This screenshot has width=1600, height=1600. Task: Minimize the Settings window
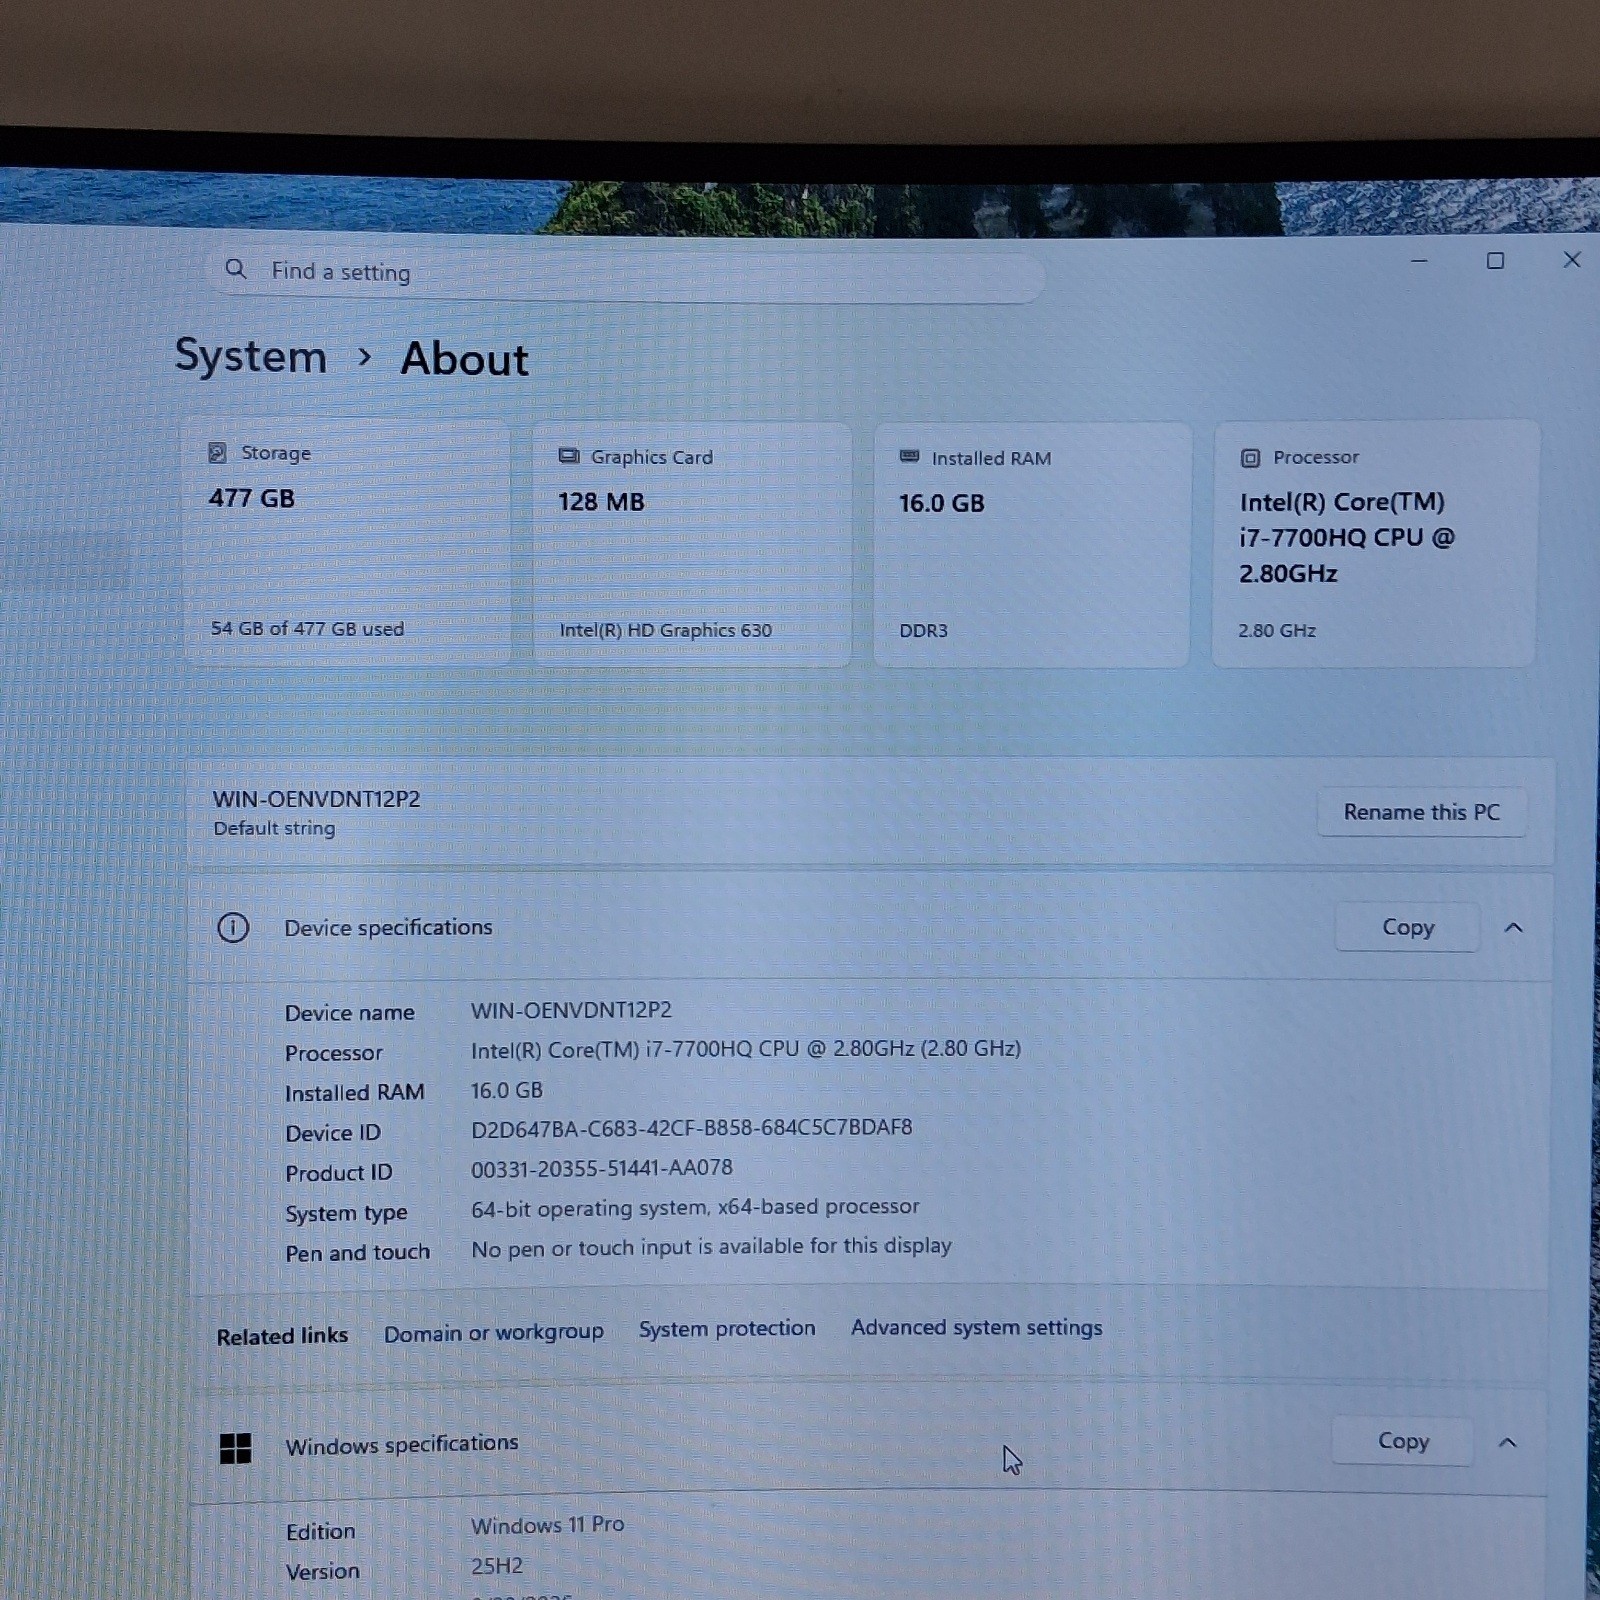(1419, 261)
